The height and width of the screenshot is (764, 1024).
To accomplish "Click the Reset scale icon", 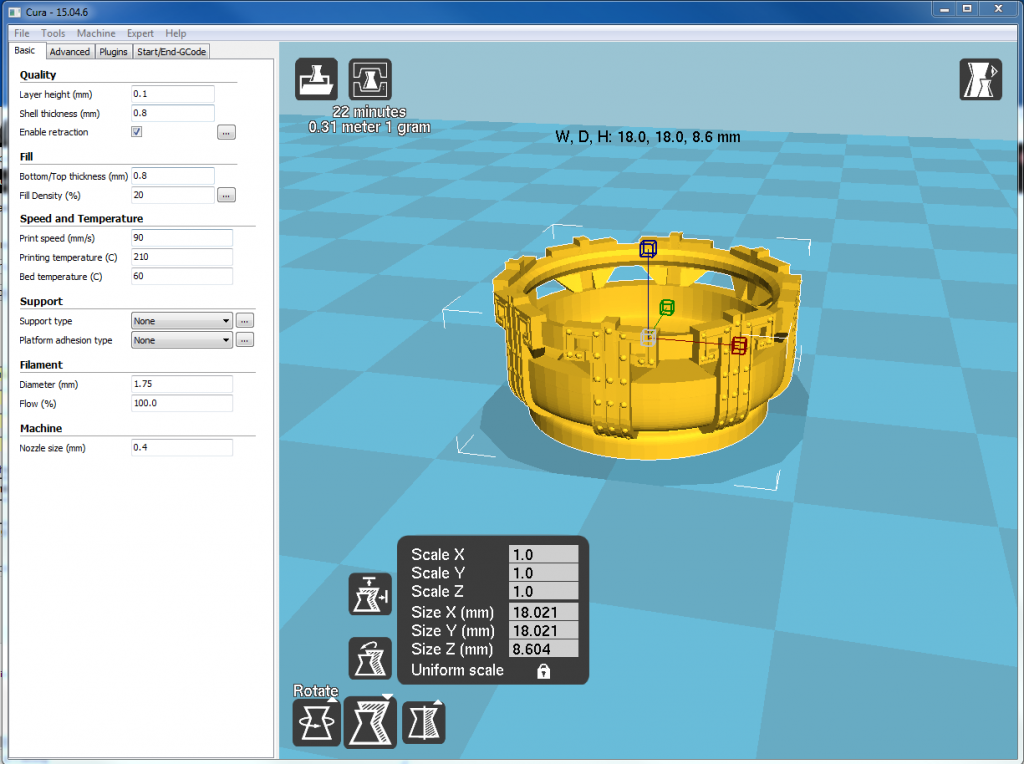I will pos(370,658).
